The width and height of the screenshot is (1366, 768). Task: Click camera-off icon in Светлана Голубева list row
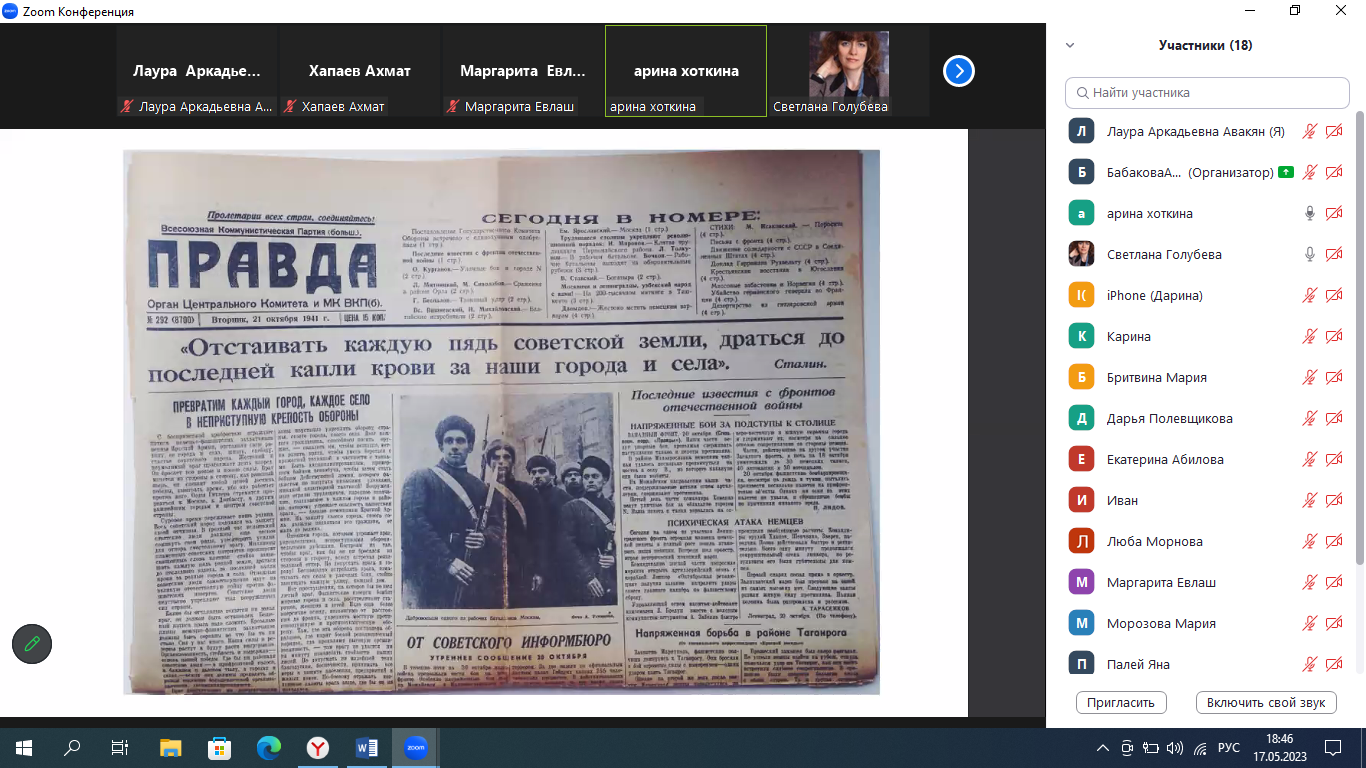click(x=1334, y=254)
